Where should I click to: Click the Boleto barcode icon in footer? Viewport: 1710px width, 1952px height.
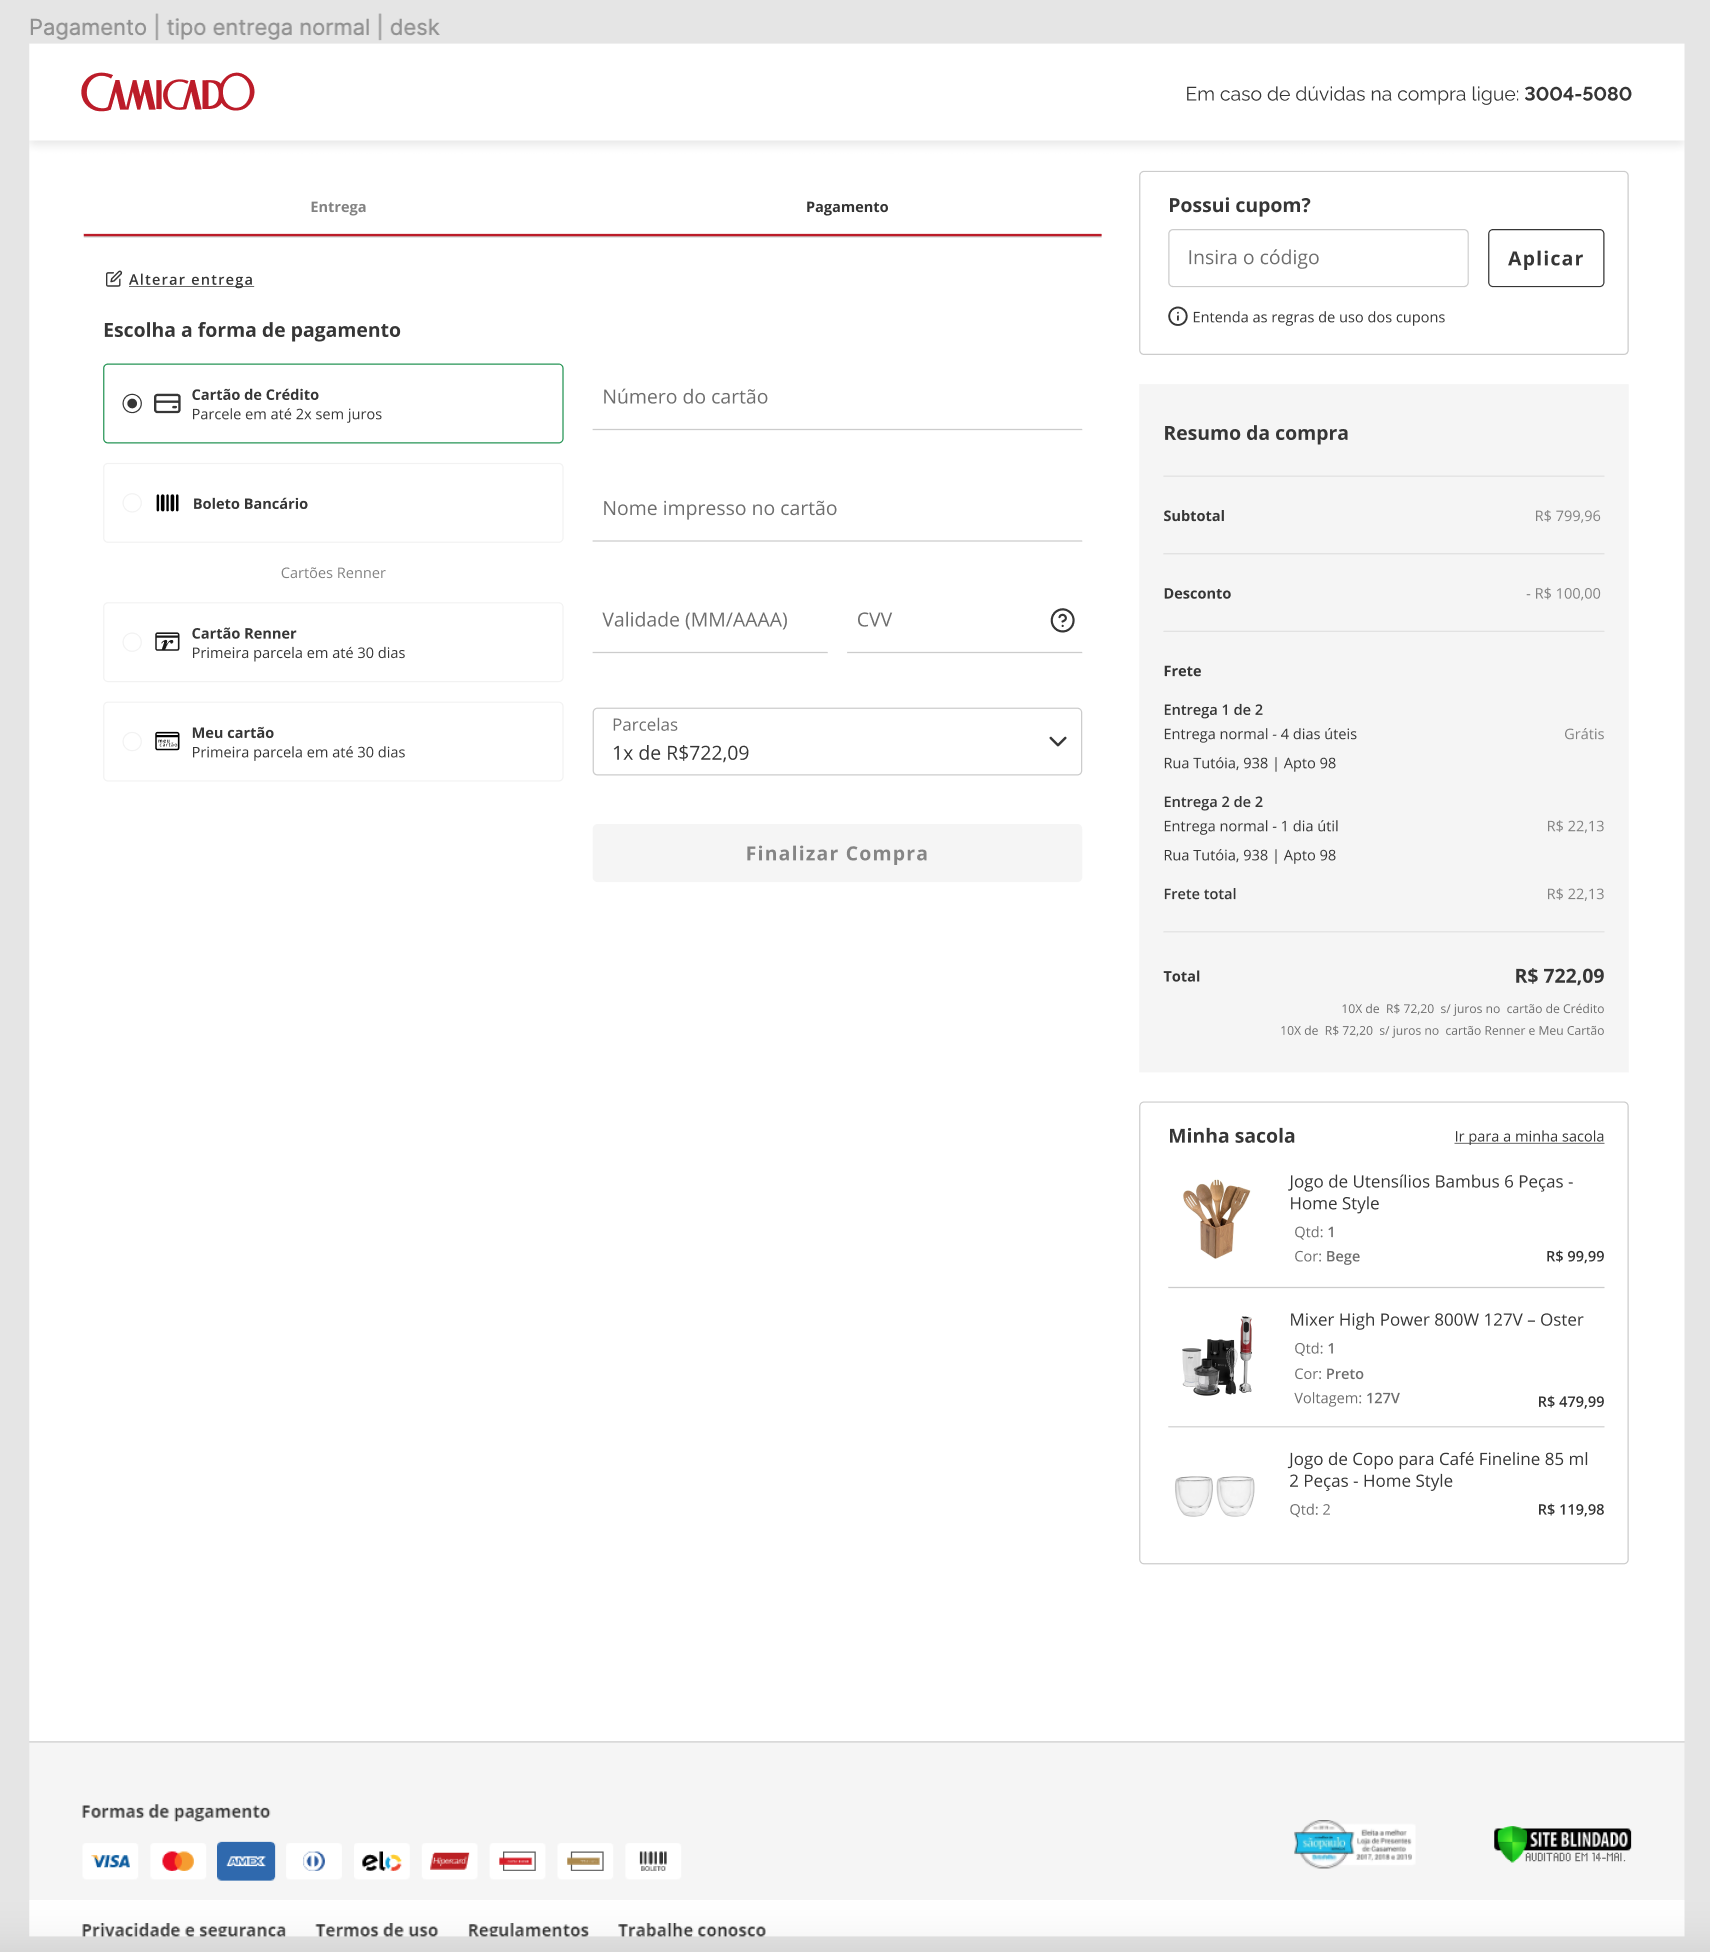[x=653, y=1861]
